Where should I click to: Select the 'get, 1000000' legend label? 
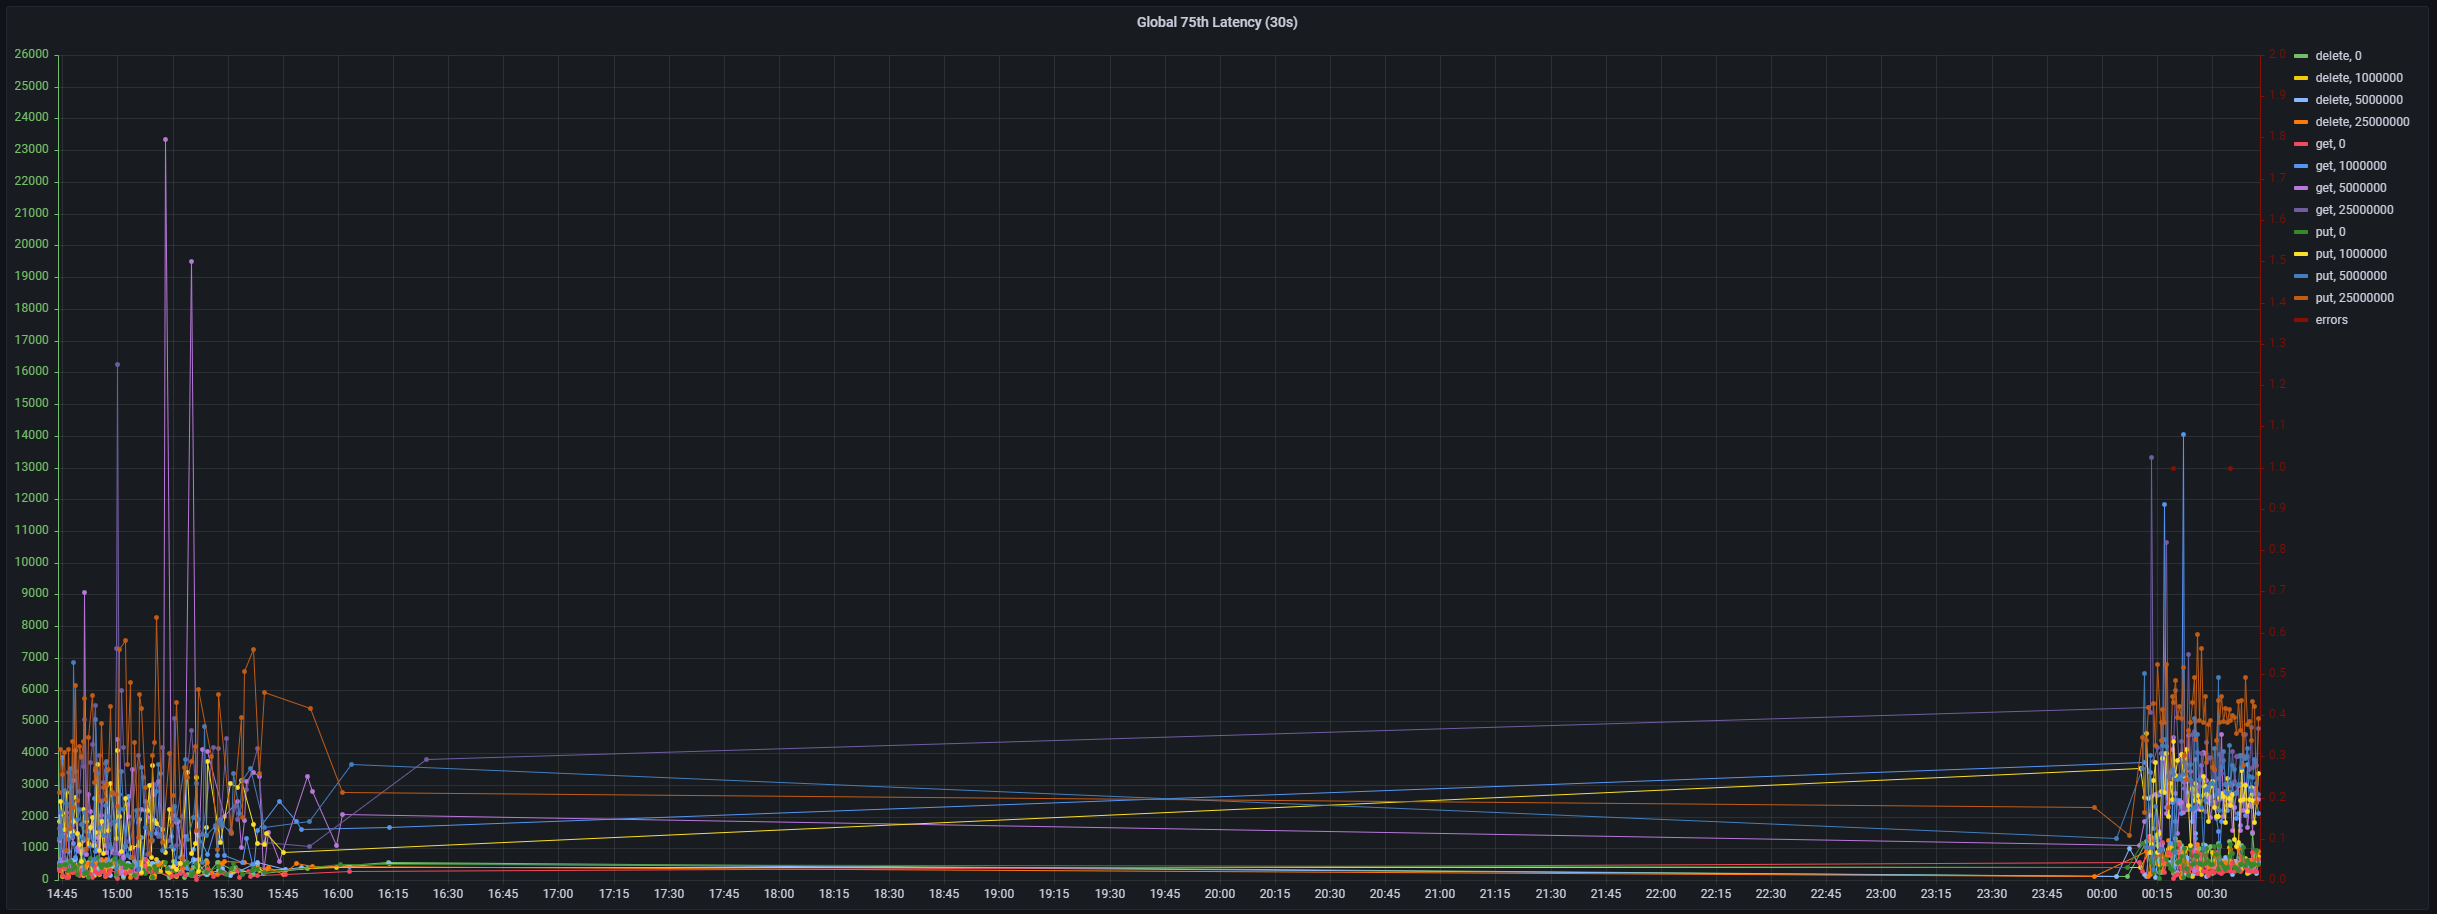(2350, 166)
